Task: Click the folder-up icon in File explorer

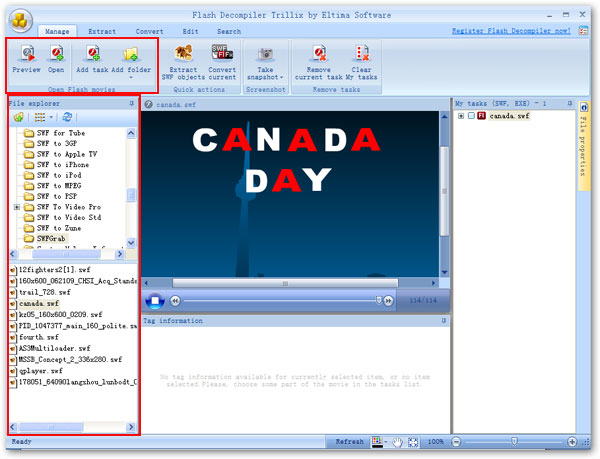Action: (x=18, y=117)
